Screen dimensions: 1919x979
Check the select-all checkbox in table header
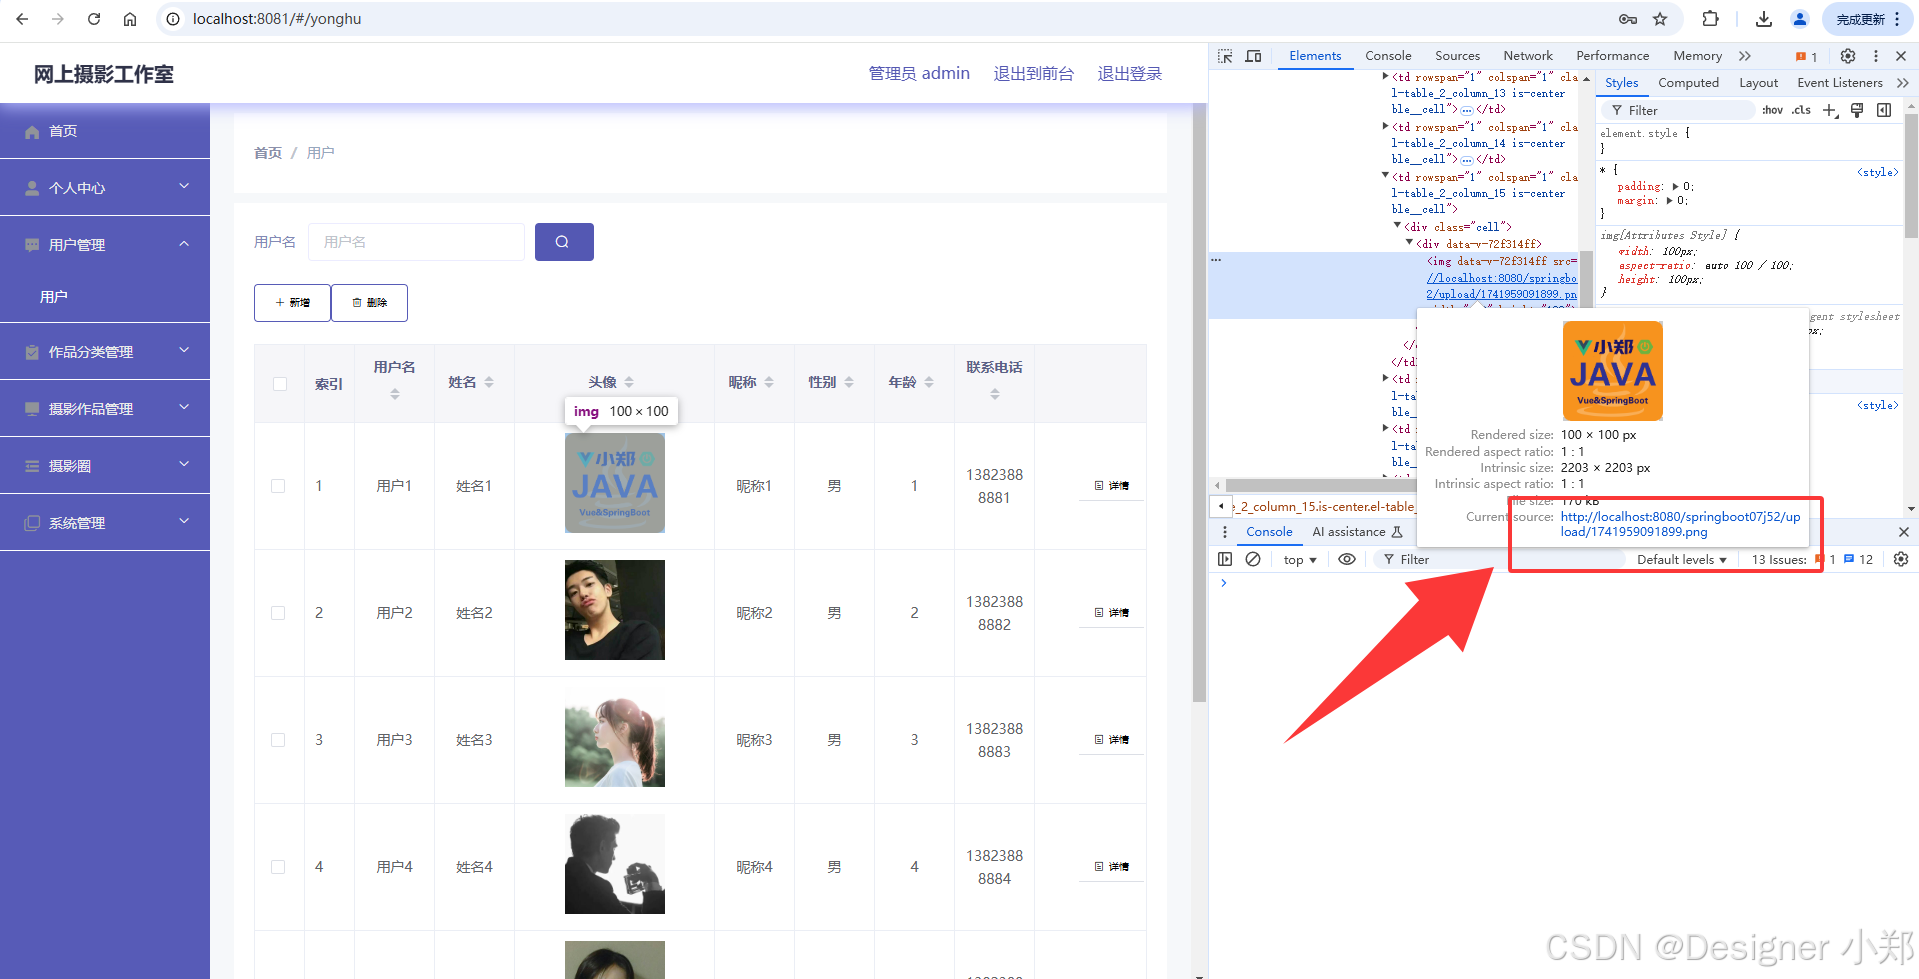[x=278, y=383]
